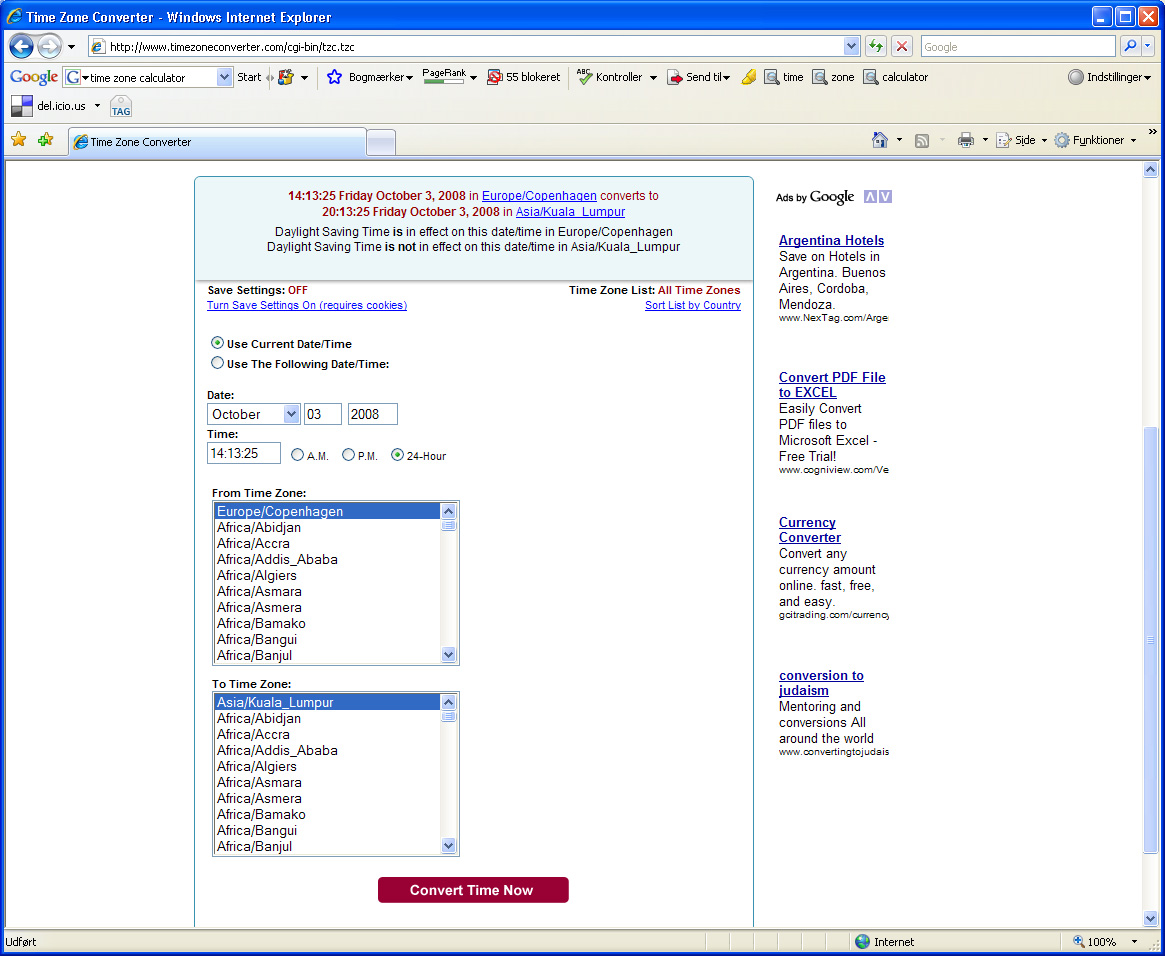1165x956 pixels.
Task: Find the word 'calculator' using the toolbar search button
Action: (x=895, y=77)
